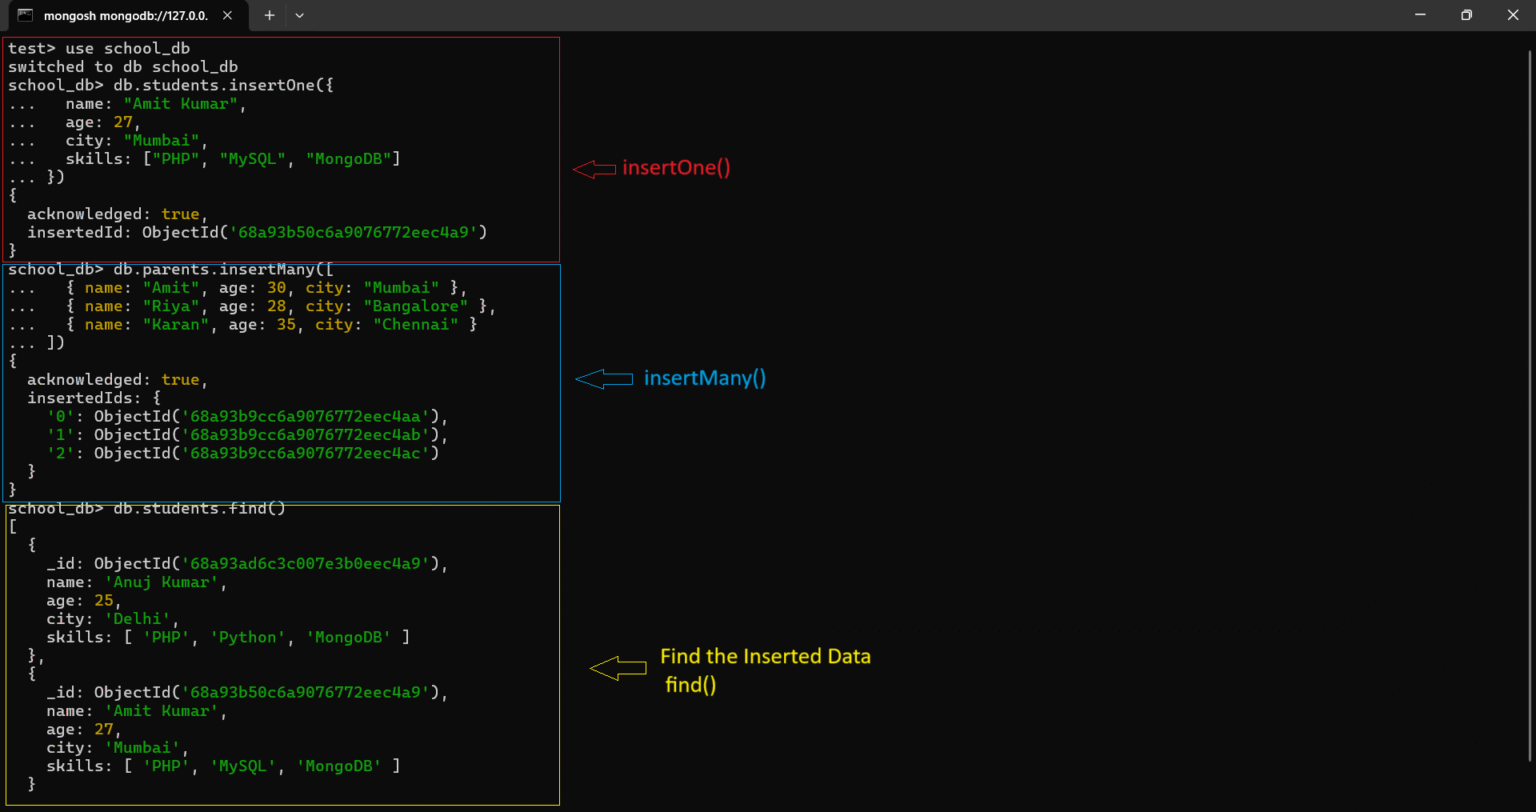The width and height of the screenshot is (1536, 812).
Task: Click the blue insertMany() label
Action: point(705,378)
